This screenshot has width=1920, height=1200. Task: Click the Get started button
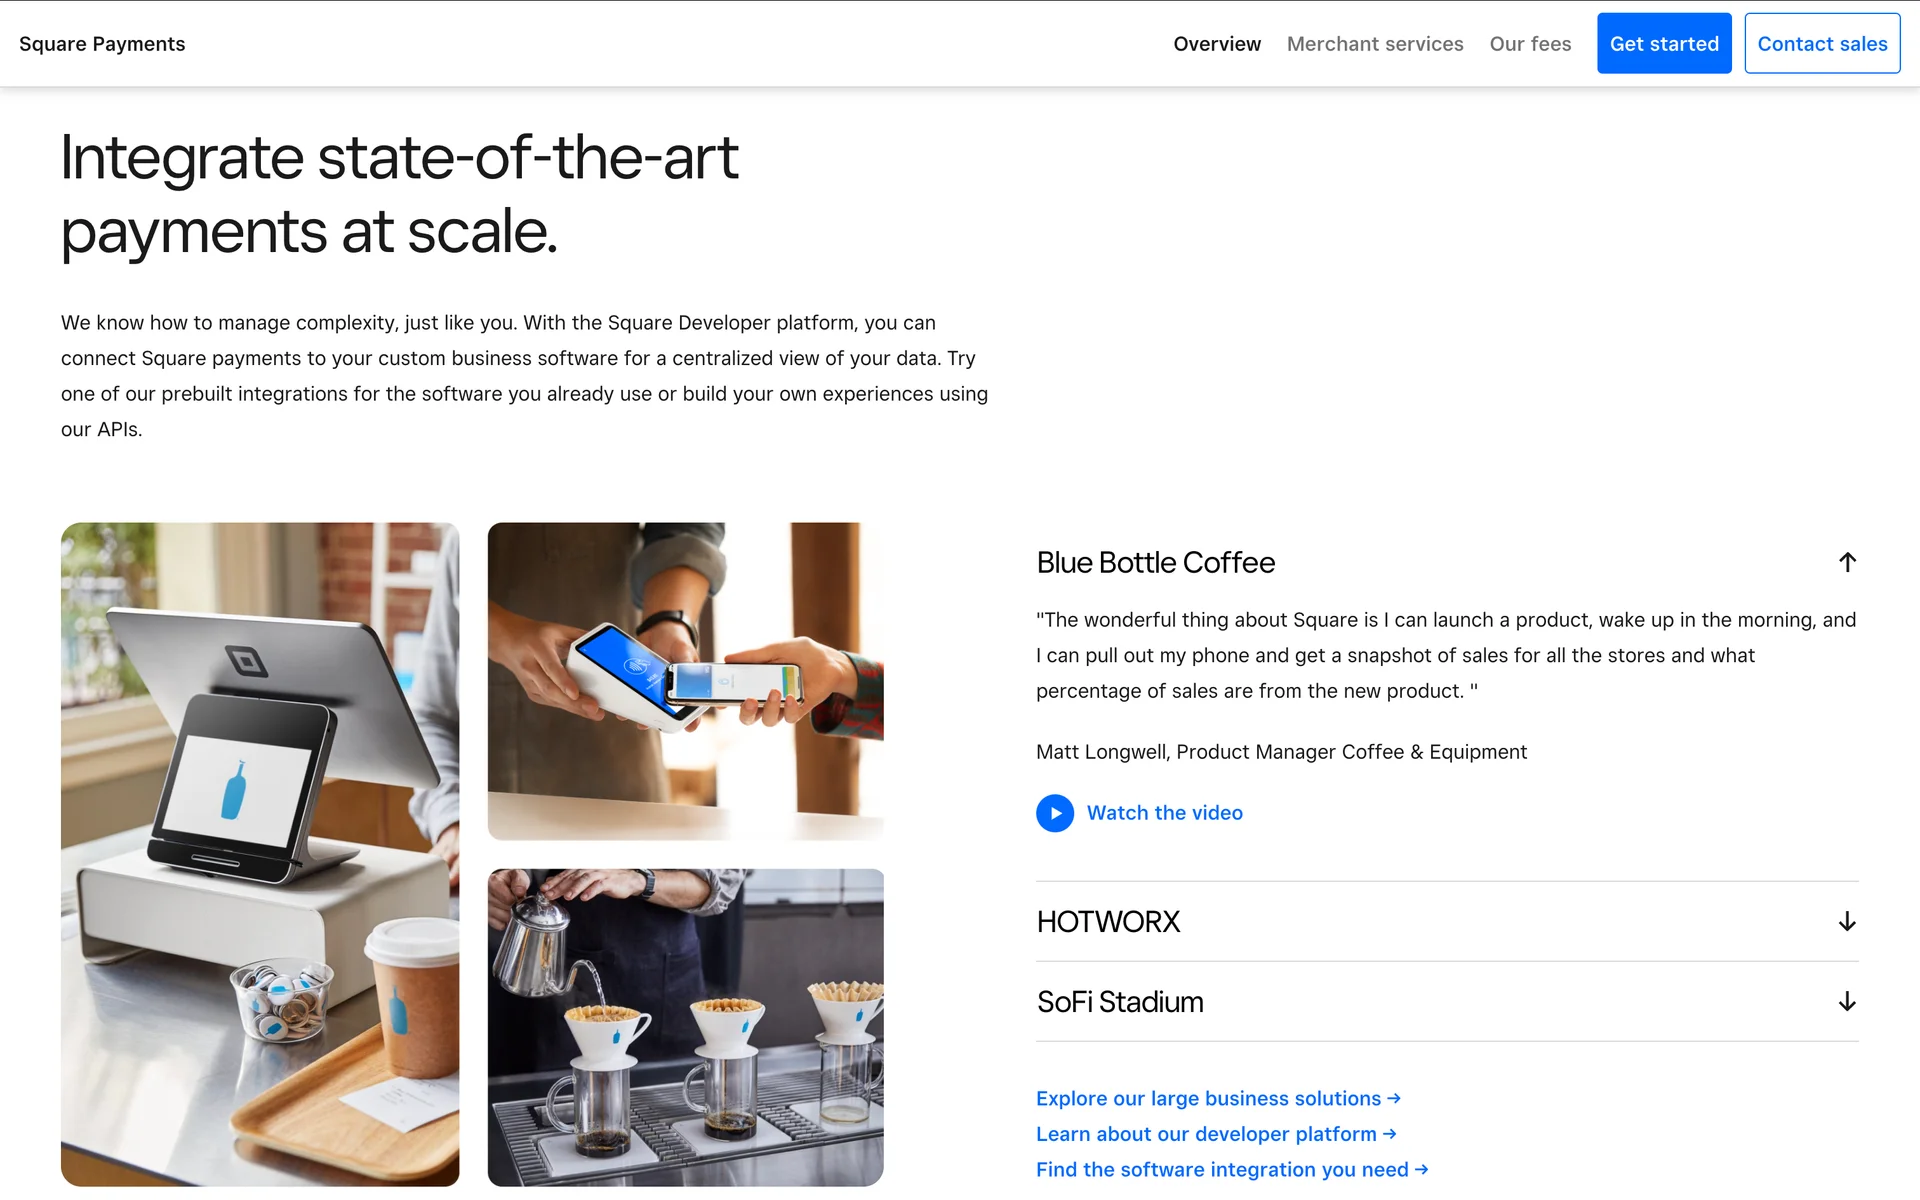1664,43
